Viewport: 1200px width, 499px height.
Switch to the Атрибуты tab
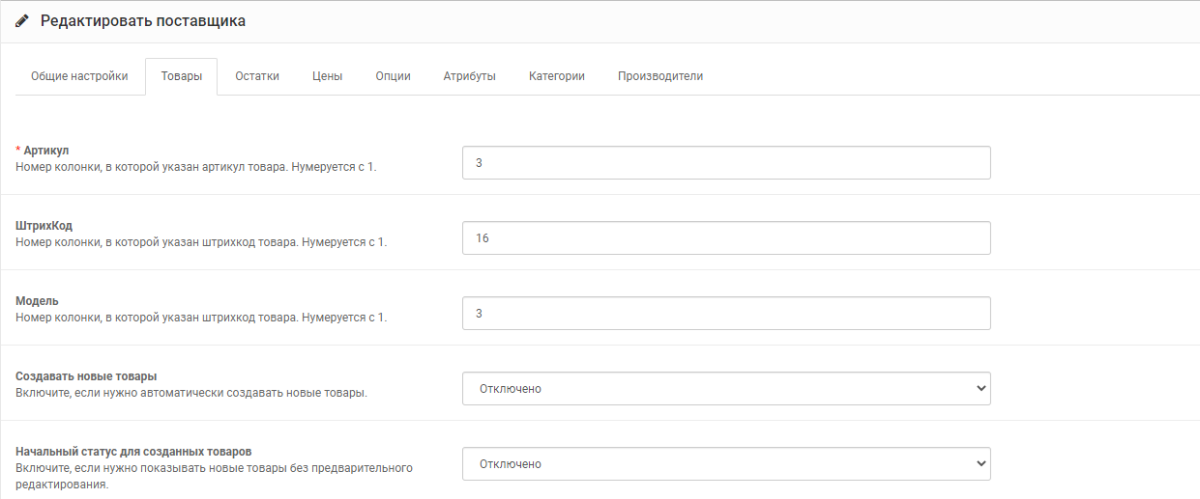pos(469,76)
